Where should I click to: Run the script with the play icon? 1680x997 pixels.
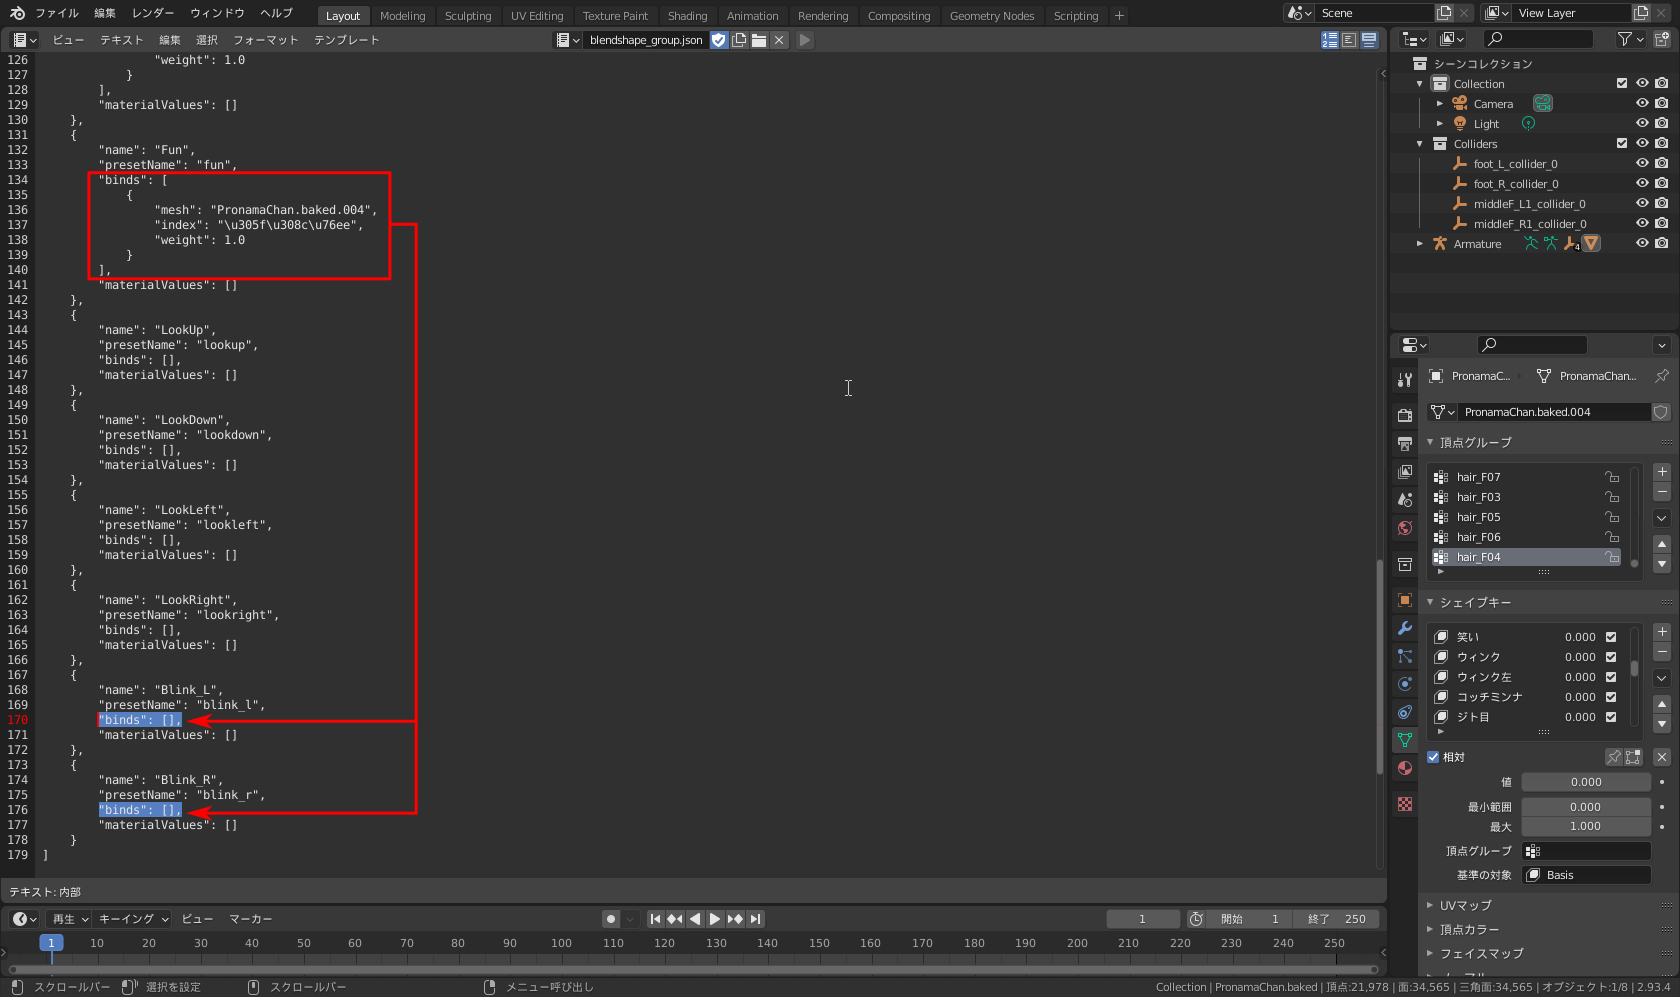pyautogui.click(x=805, y=40)
